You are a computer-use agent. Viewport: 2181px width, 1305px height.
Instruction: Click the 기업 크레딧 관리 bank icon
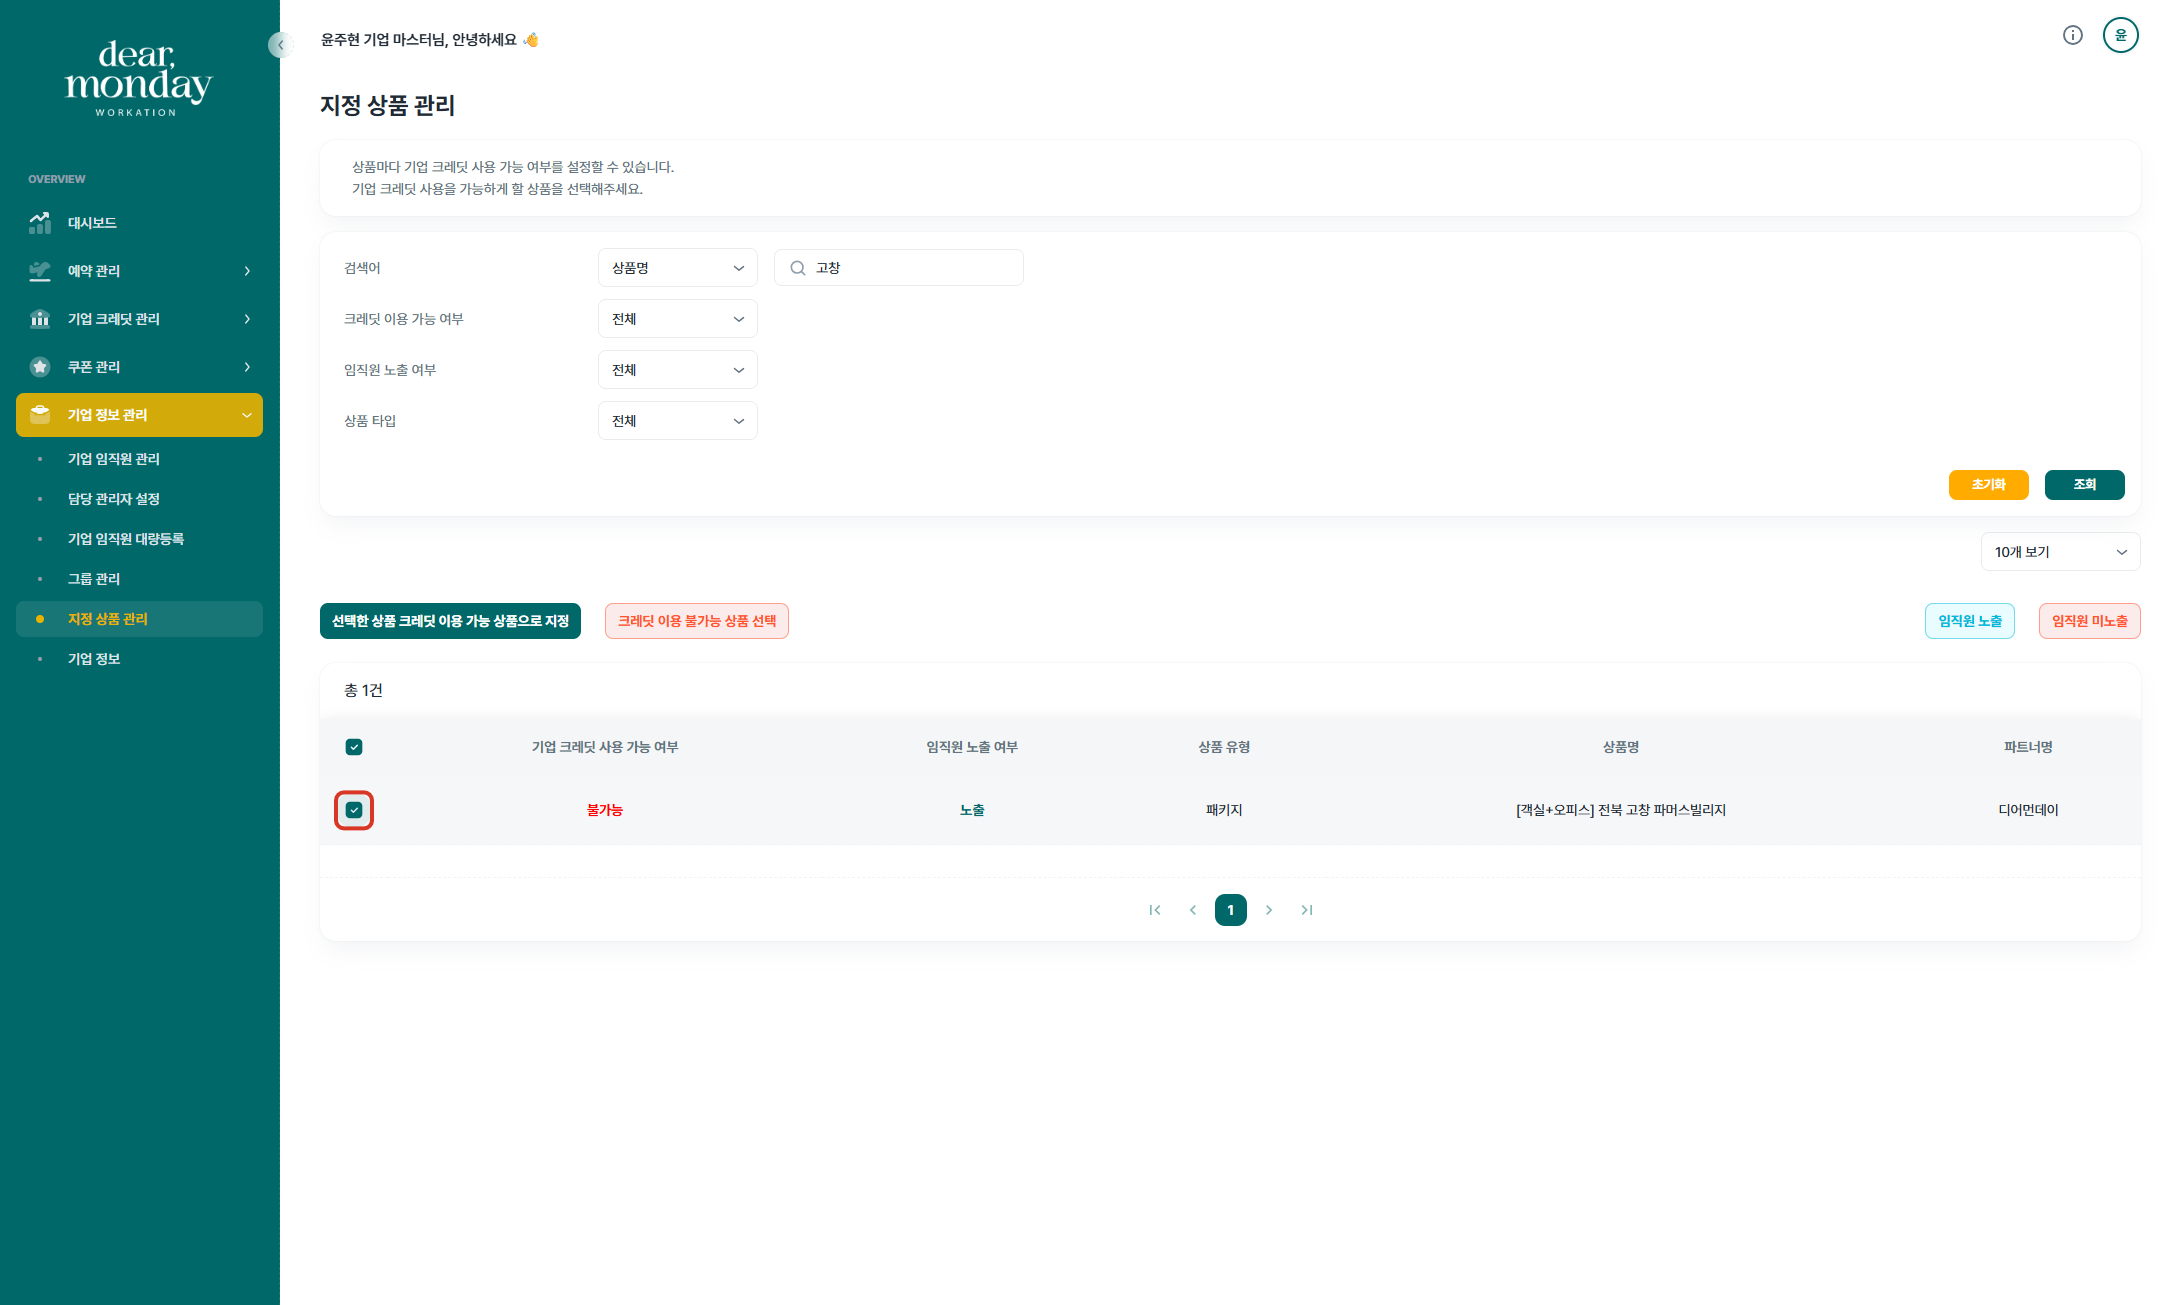click(x=40, y=319)
